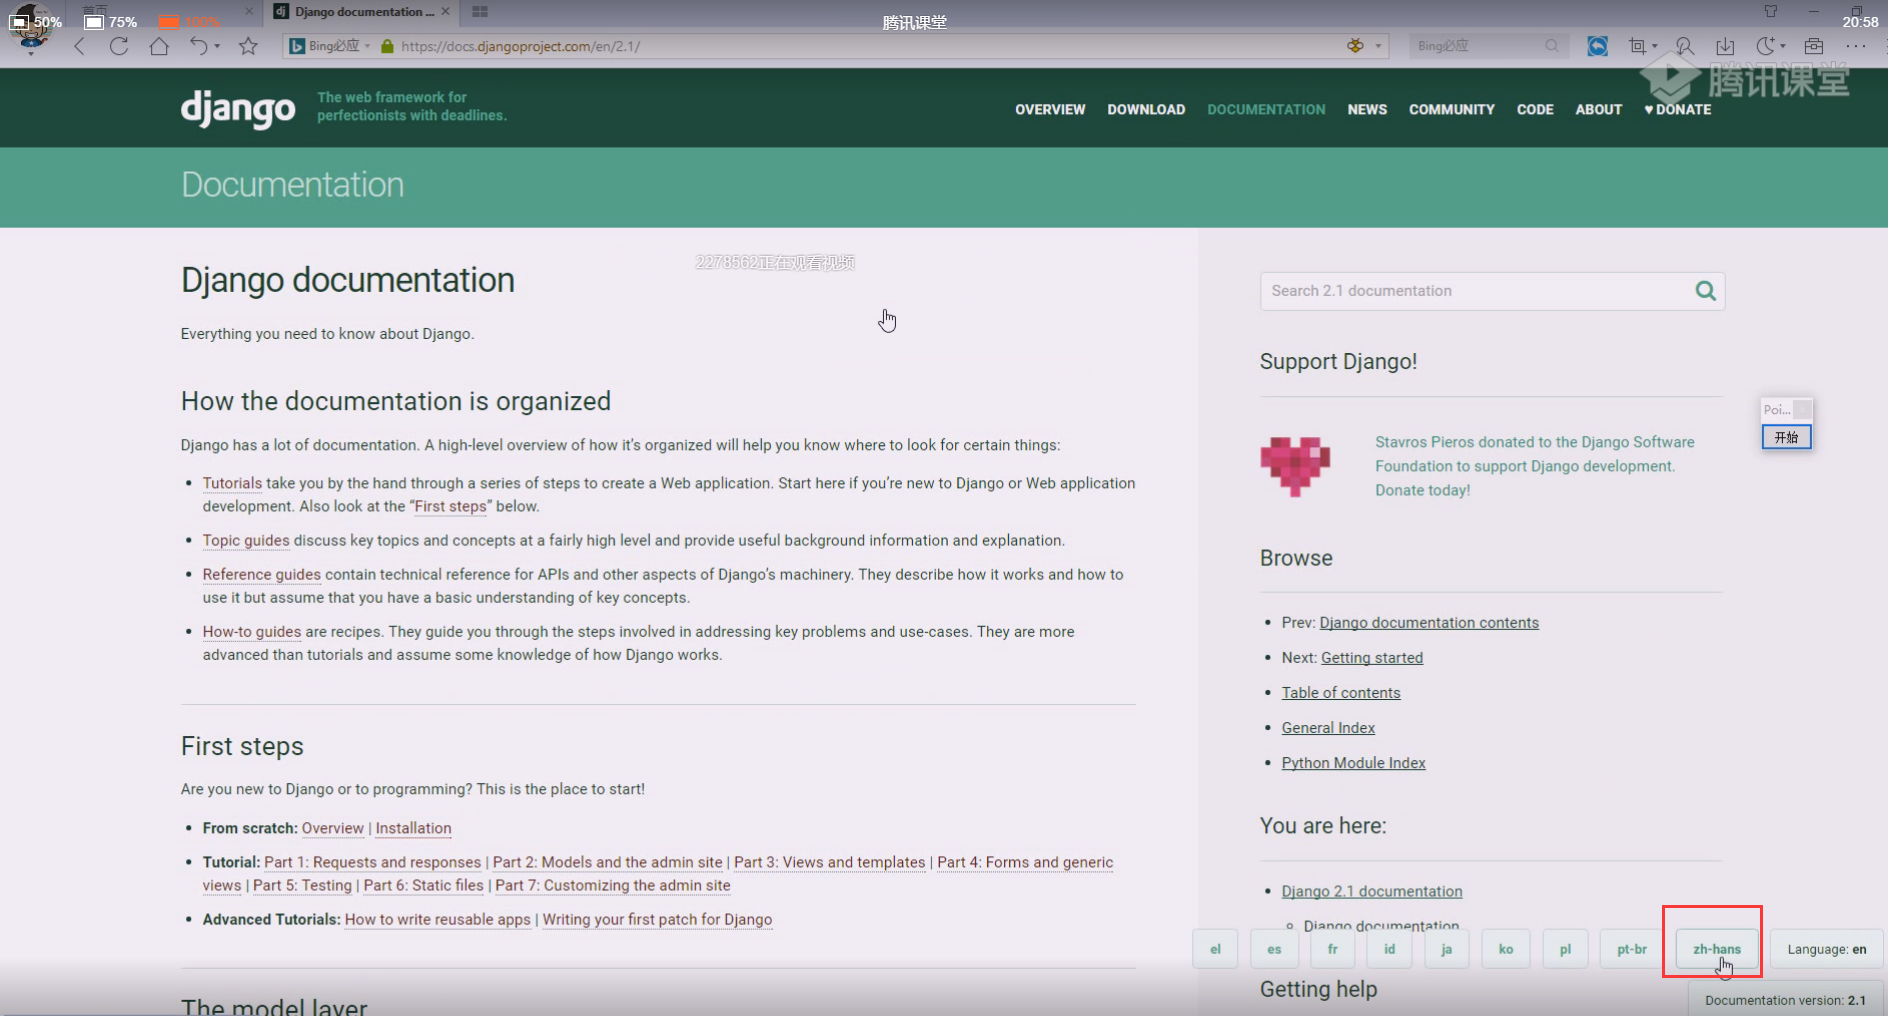Open the three-dot browser menu

point(1856,46)
